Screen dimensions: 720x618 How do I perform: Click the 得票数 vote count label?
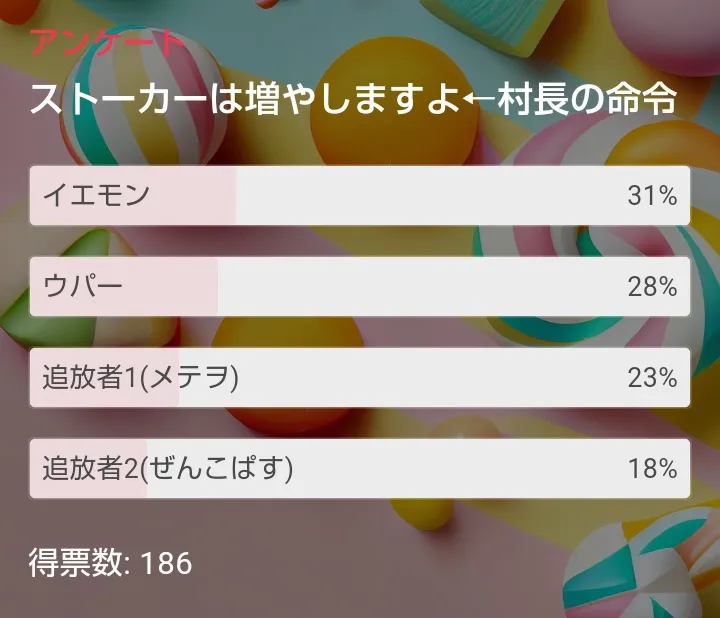(76, 563)
